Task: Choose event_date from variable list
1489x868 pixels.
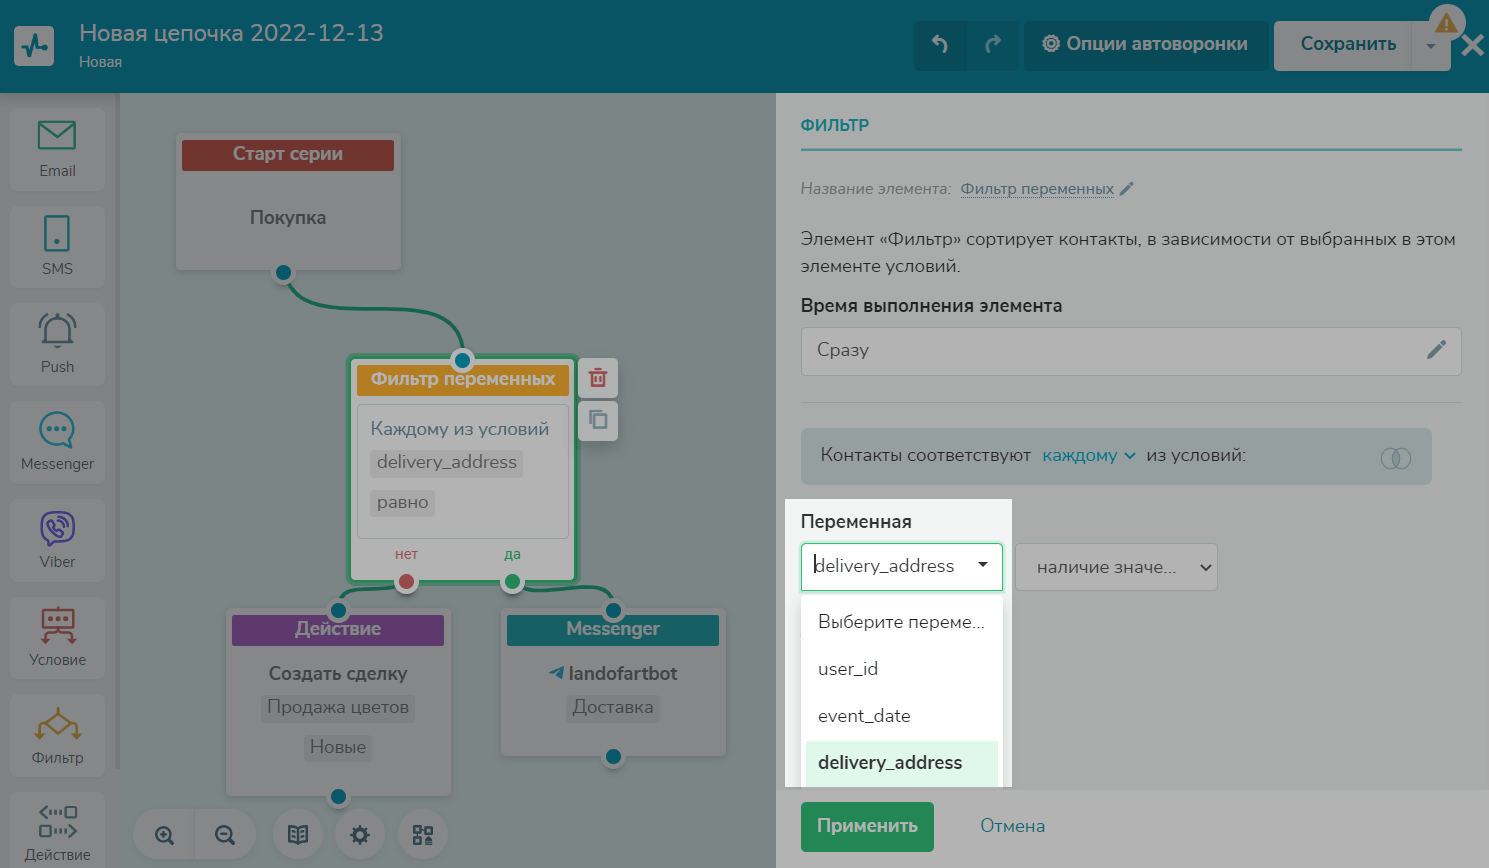Action: pyautogui.click(x=901, y=716)
